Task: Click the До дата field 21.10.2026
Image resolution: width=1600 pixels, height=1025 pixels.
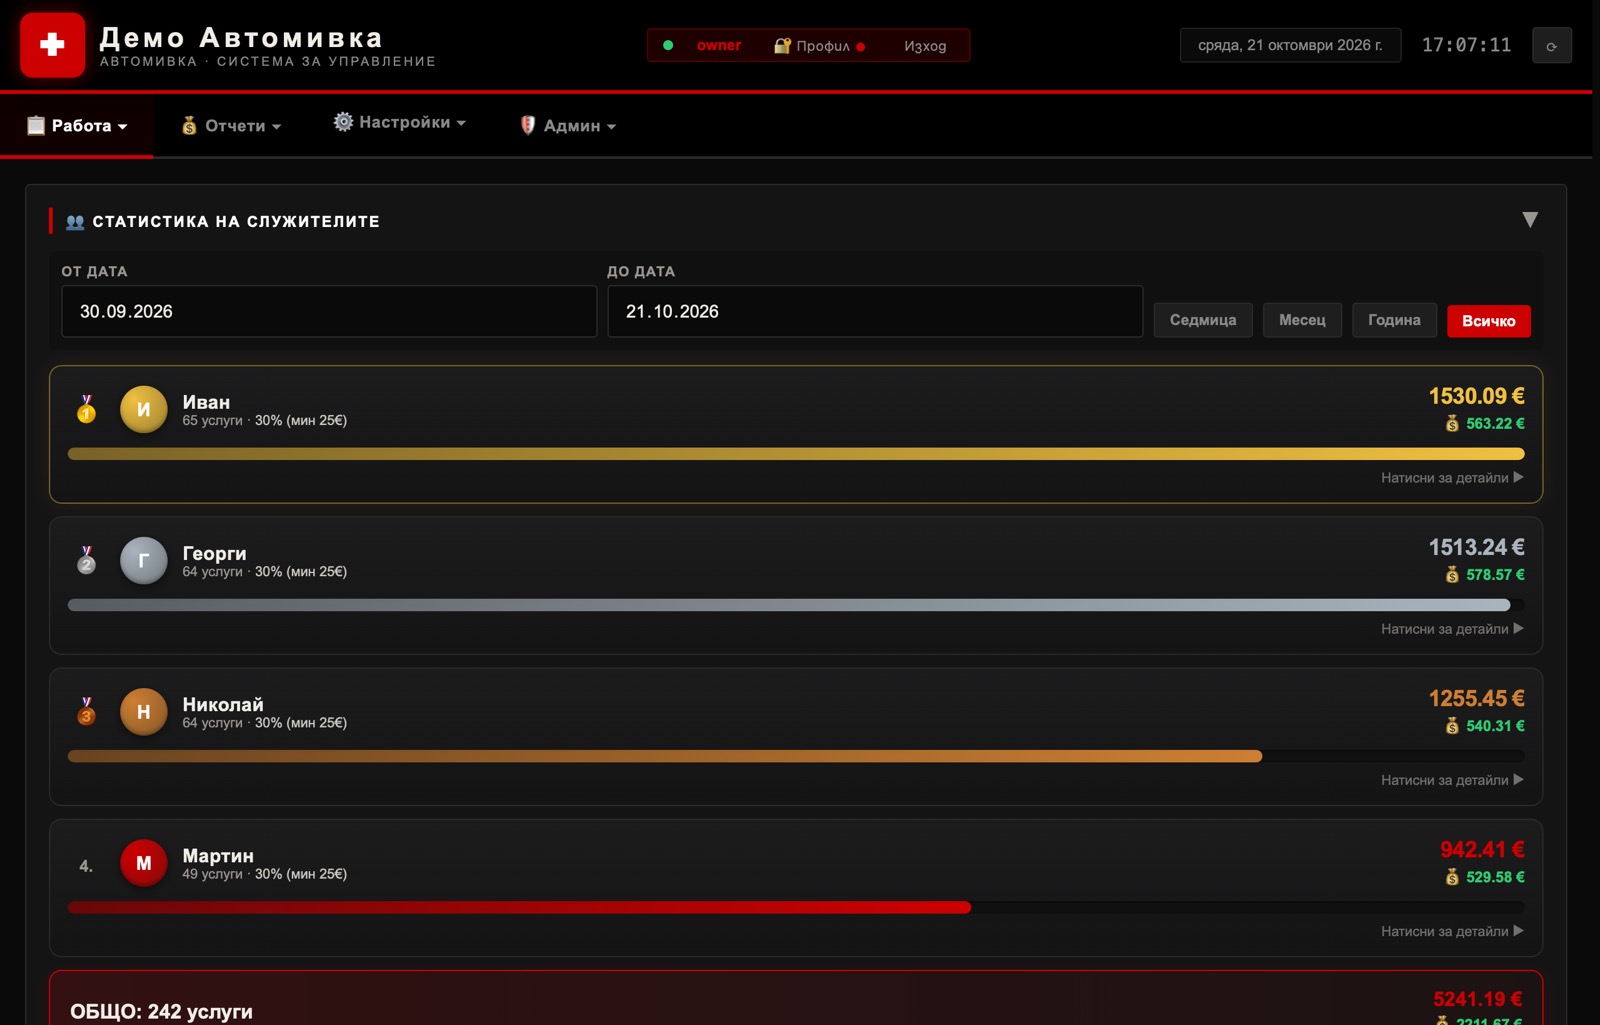Action: [x=875, y=311]
